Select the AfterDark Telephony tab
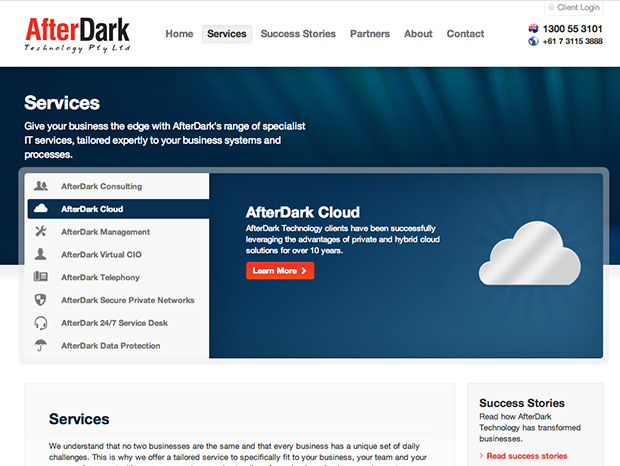The image size is (620, 466). click(x=117, y=277)
